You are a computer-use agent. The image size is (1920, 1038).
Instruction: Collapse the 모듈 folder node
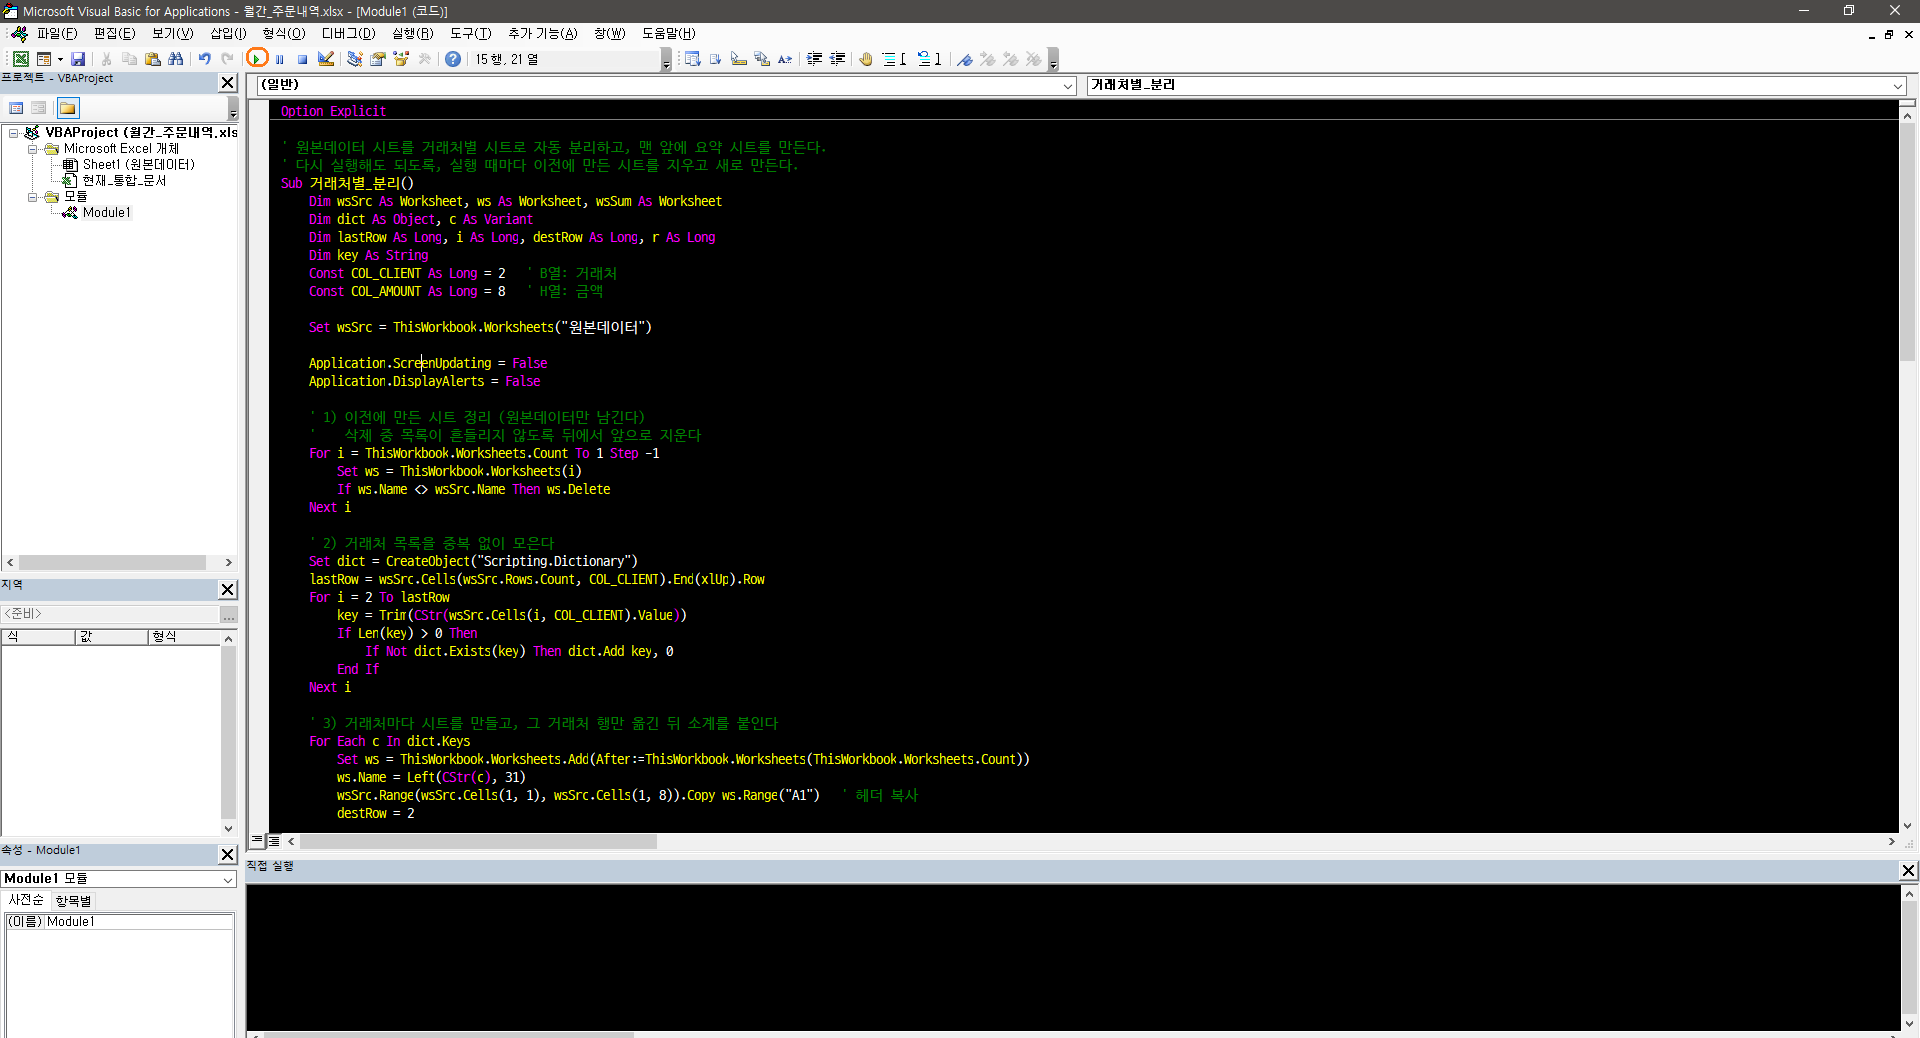point(33,197)
